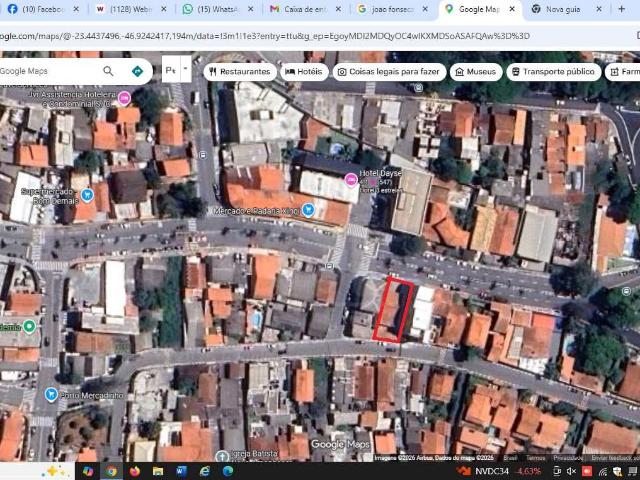The width and height of the screenshot is (640, 480).
Task: Click the Porto Mercadinho shopping cart pin
Action: click(x=51, y=395)
